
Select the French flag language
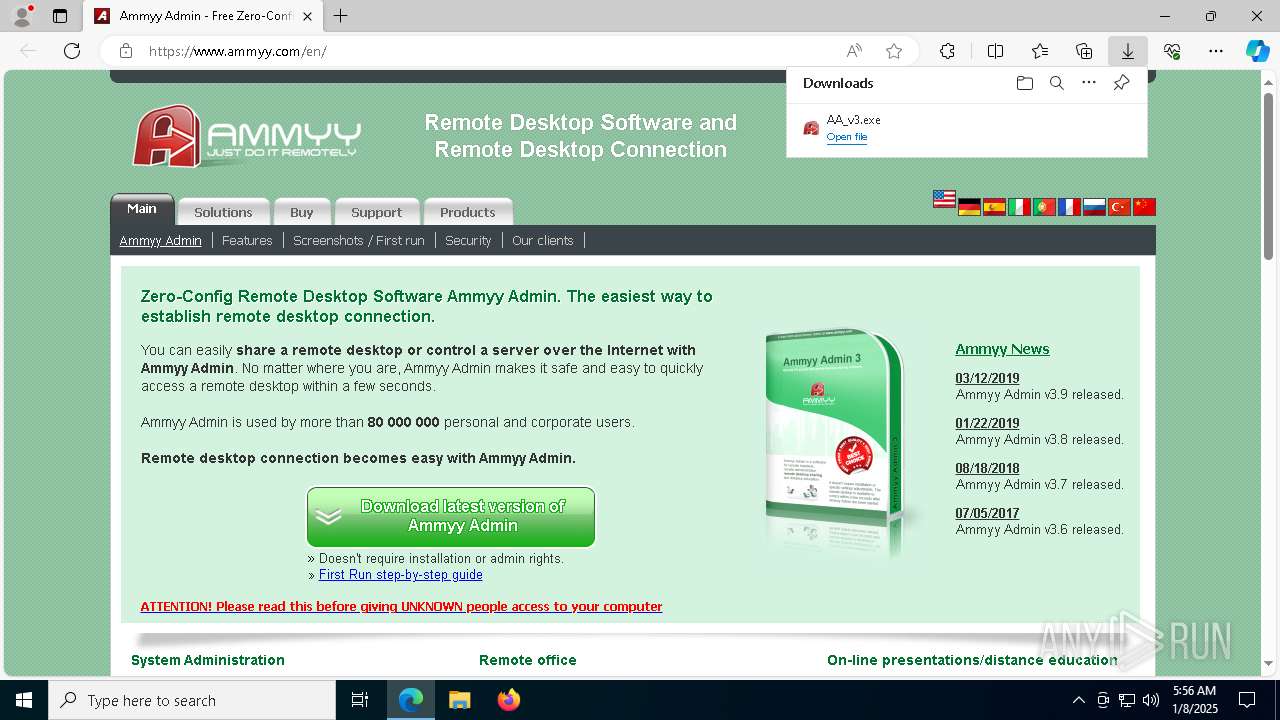1069,207
